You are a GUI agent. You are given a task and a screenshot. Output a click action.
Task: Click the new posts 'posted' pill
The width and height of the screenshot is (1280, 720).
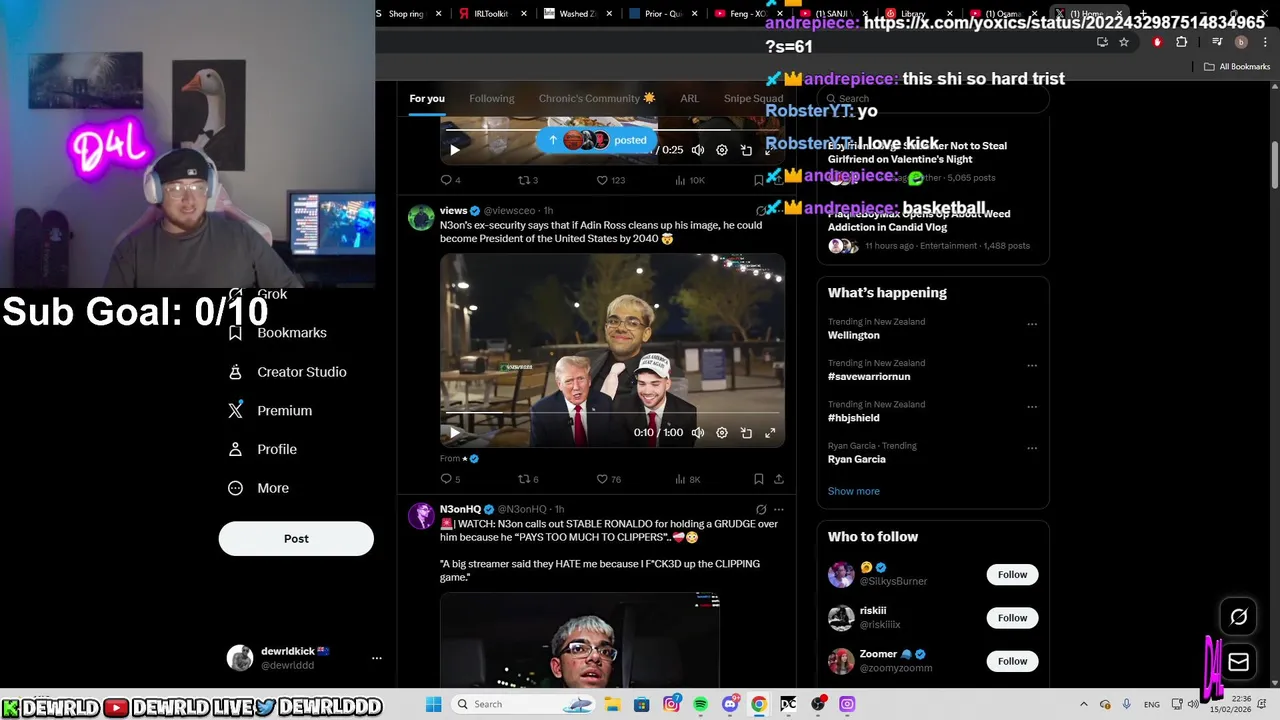point(598,140)
